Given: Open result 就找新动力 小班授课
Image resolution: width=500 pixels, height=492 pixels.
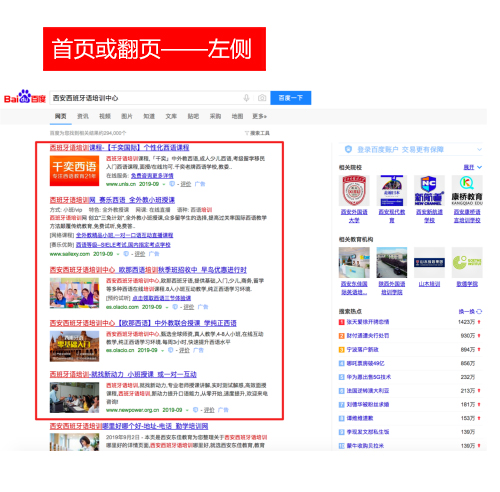Looking at the screenshot, I should pyautogui.click(x=123, y=374).
